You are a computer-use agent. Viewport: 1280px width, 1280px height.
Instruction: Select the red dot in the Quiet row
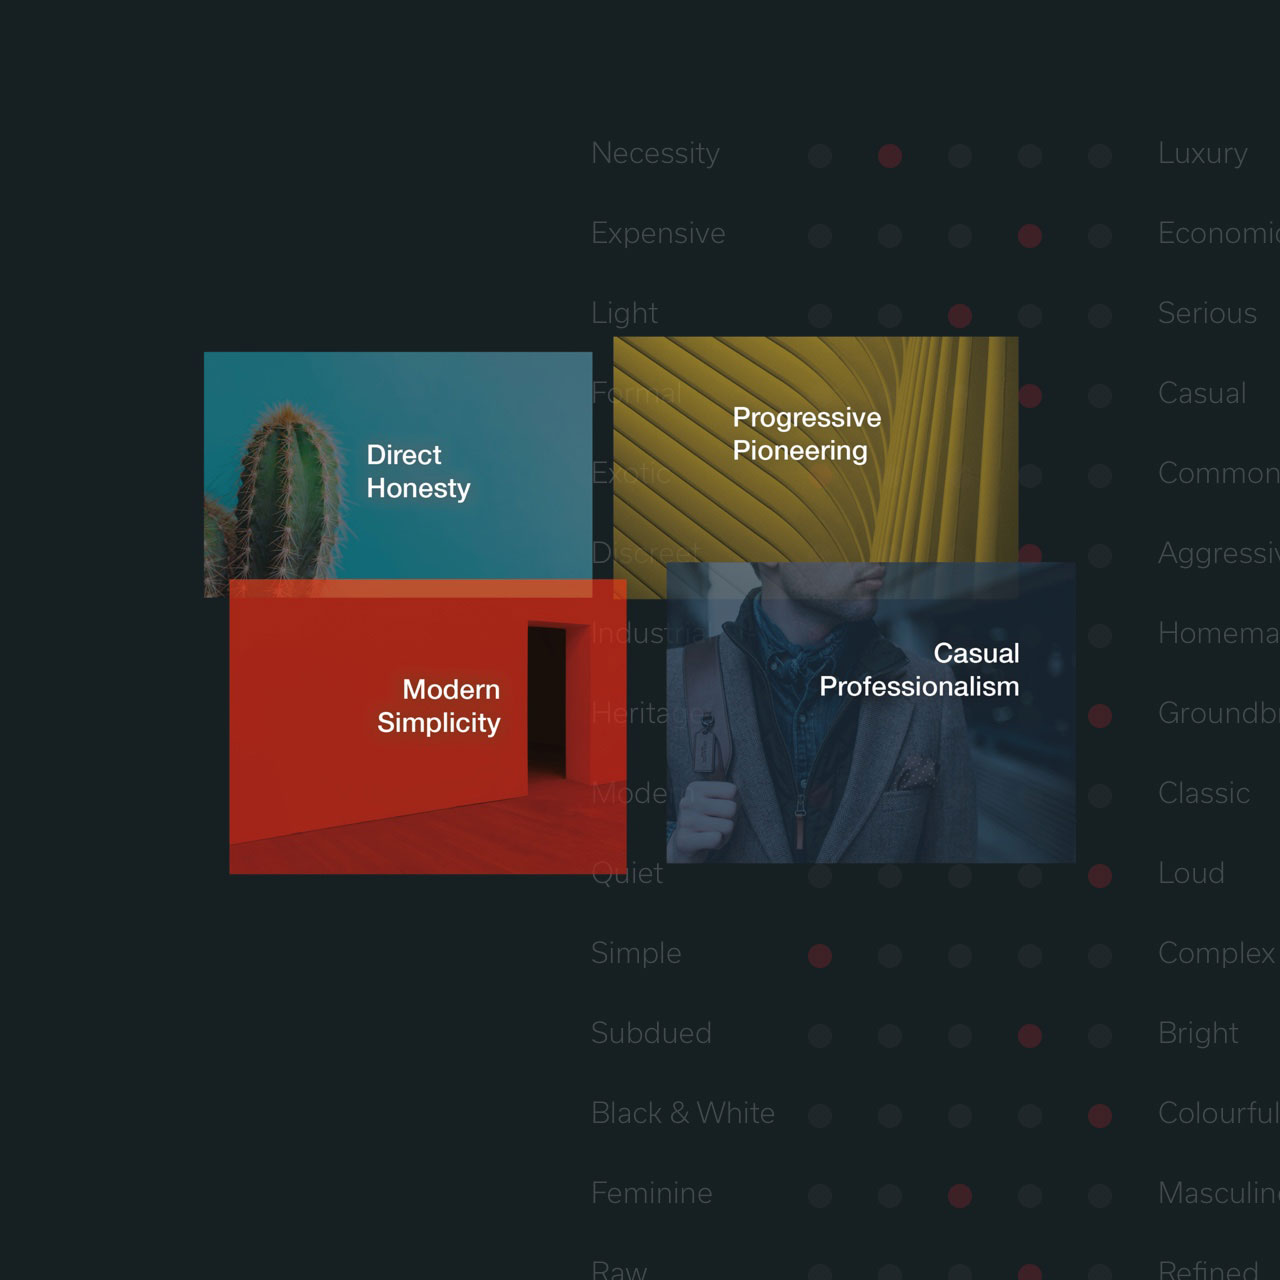(1100, 875)
